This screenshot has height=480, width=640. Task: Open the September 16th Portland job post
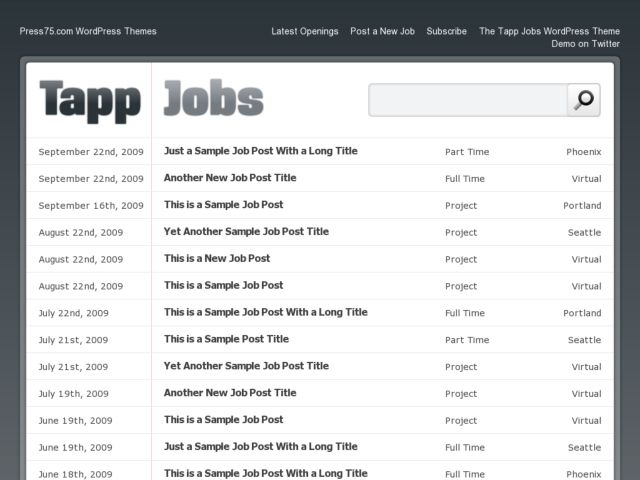(224, 205)
